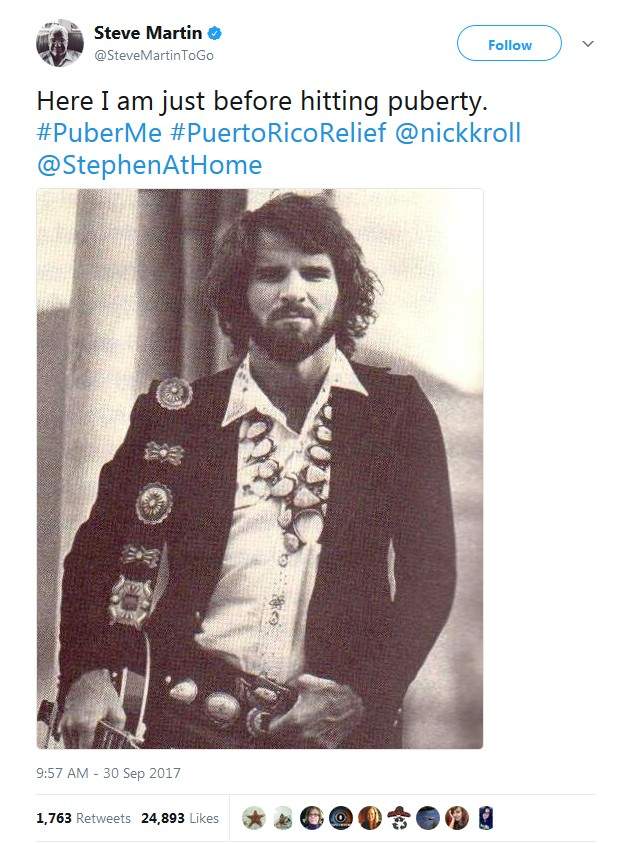The width and height of the screenshot is (624, 844).
Task: Click the blue verified badge
Action: (215, 33)
